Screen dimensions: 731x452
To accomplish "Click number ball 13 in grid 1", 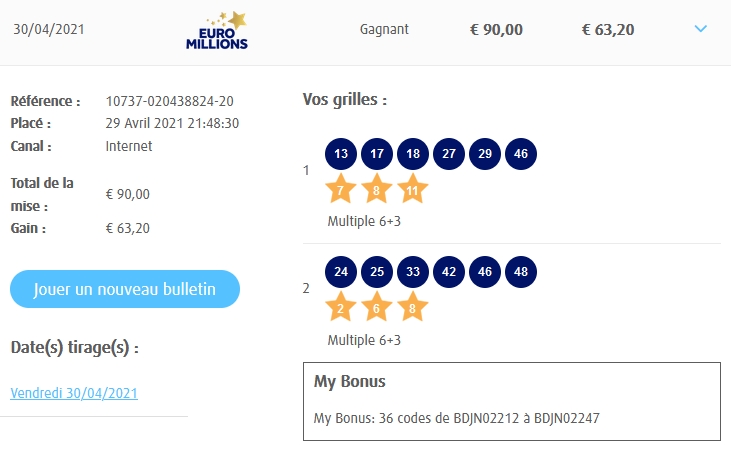I will [341, 154].
